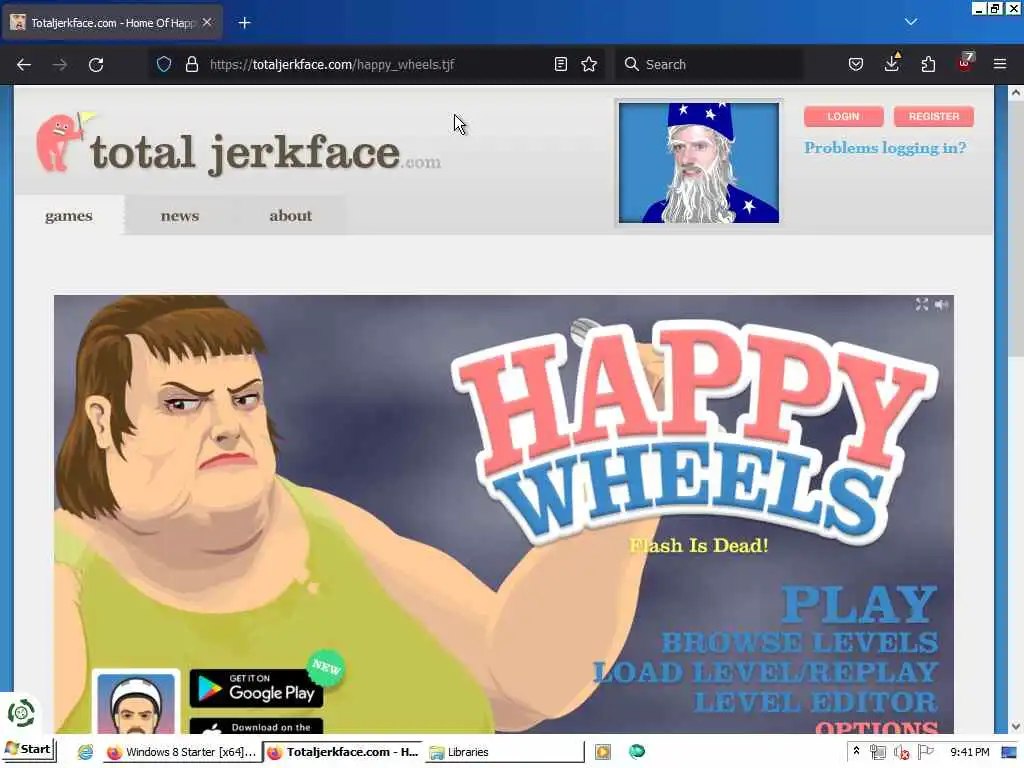
Task: Choose BROWSE LEVELS in the game menu
Action: 800,643
